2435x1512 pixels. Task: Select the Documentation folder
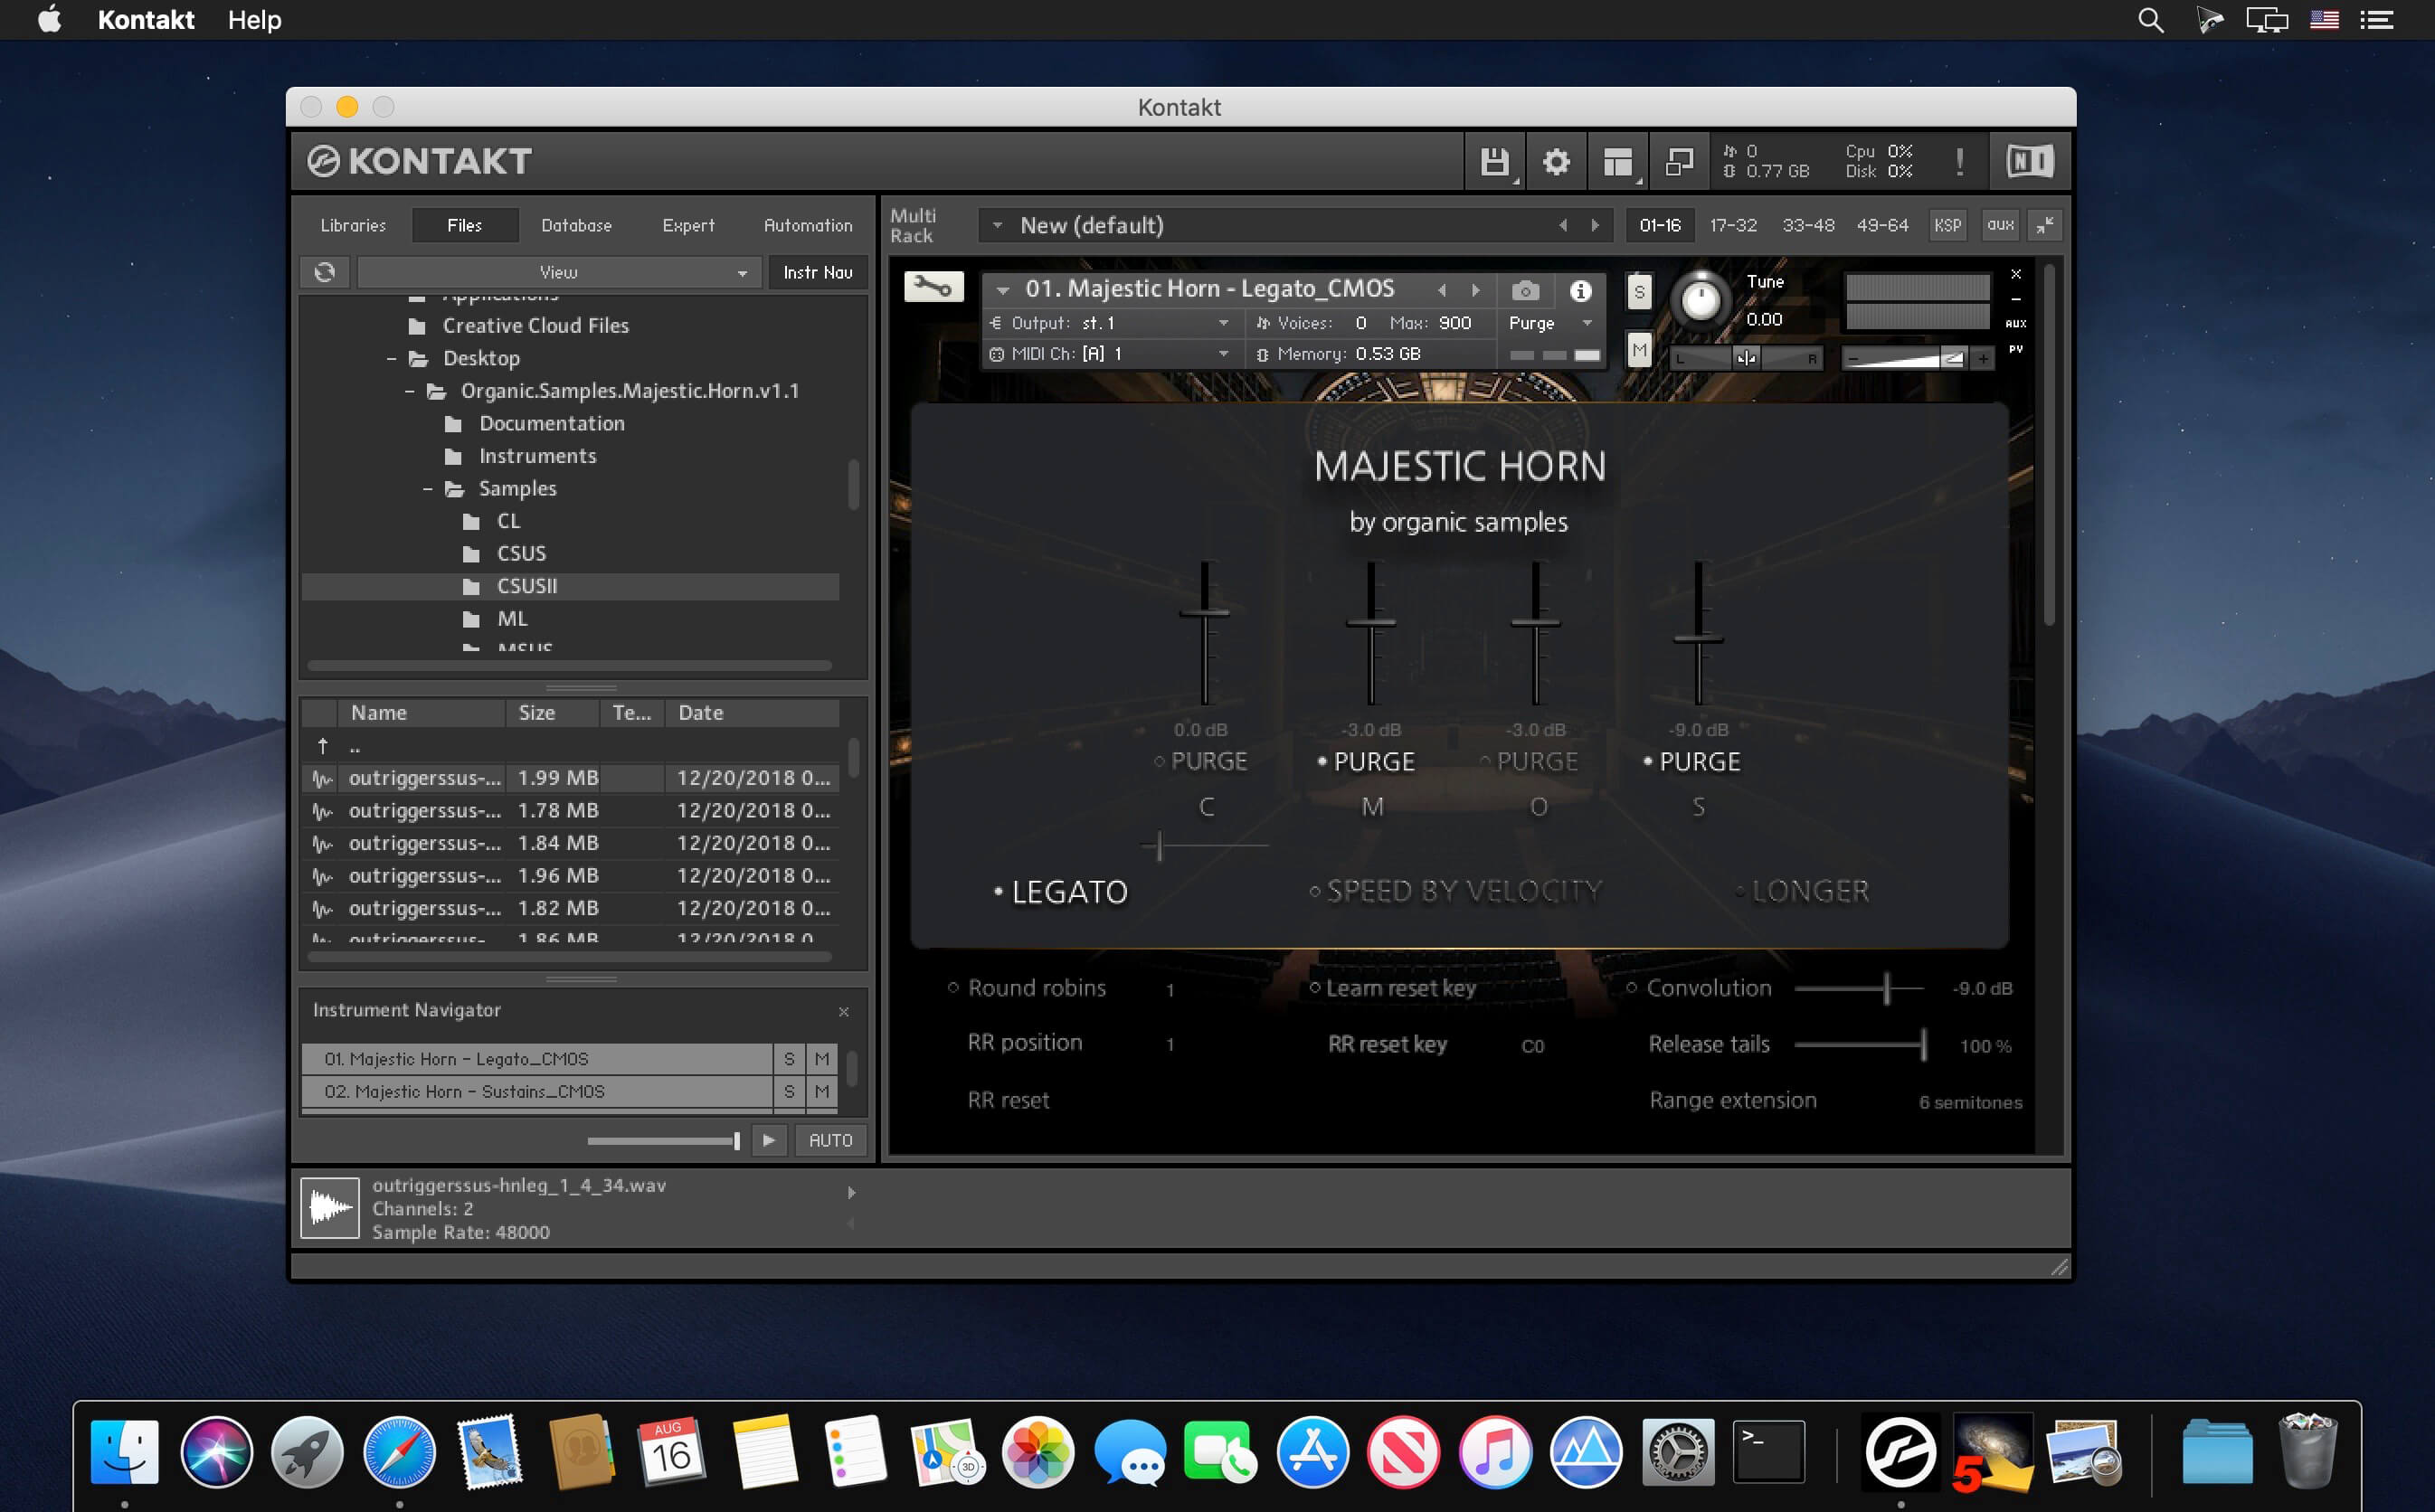551,424
